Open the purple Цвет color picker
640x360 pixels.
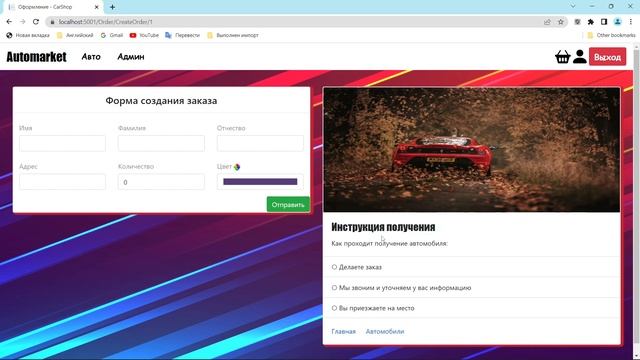[x=260, y=182]
